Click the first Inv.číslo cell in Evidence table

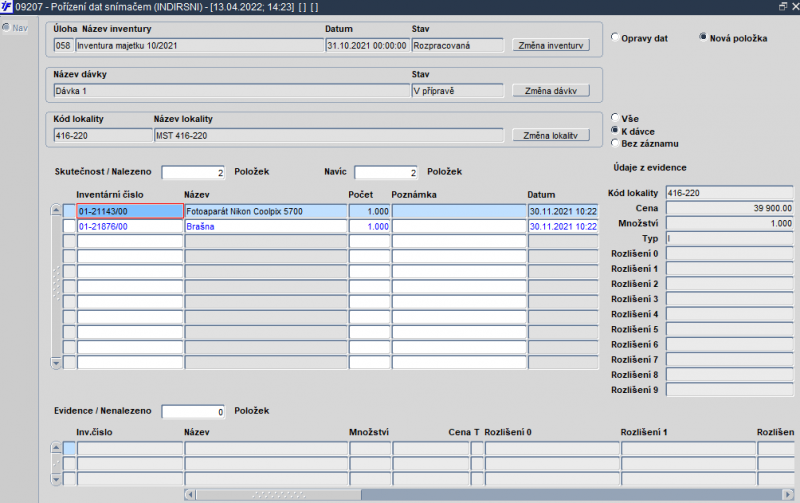(x=130, y=448)
